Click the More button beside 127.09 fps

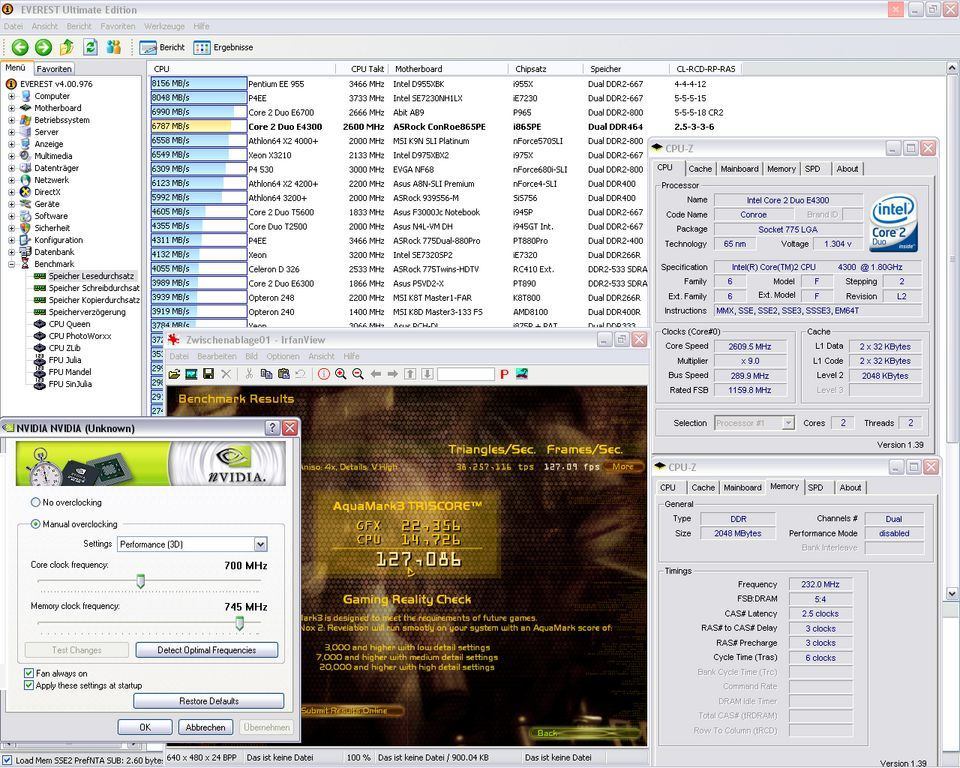click(623, 467)
